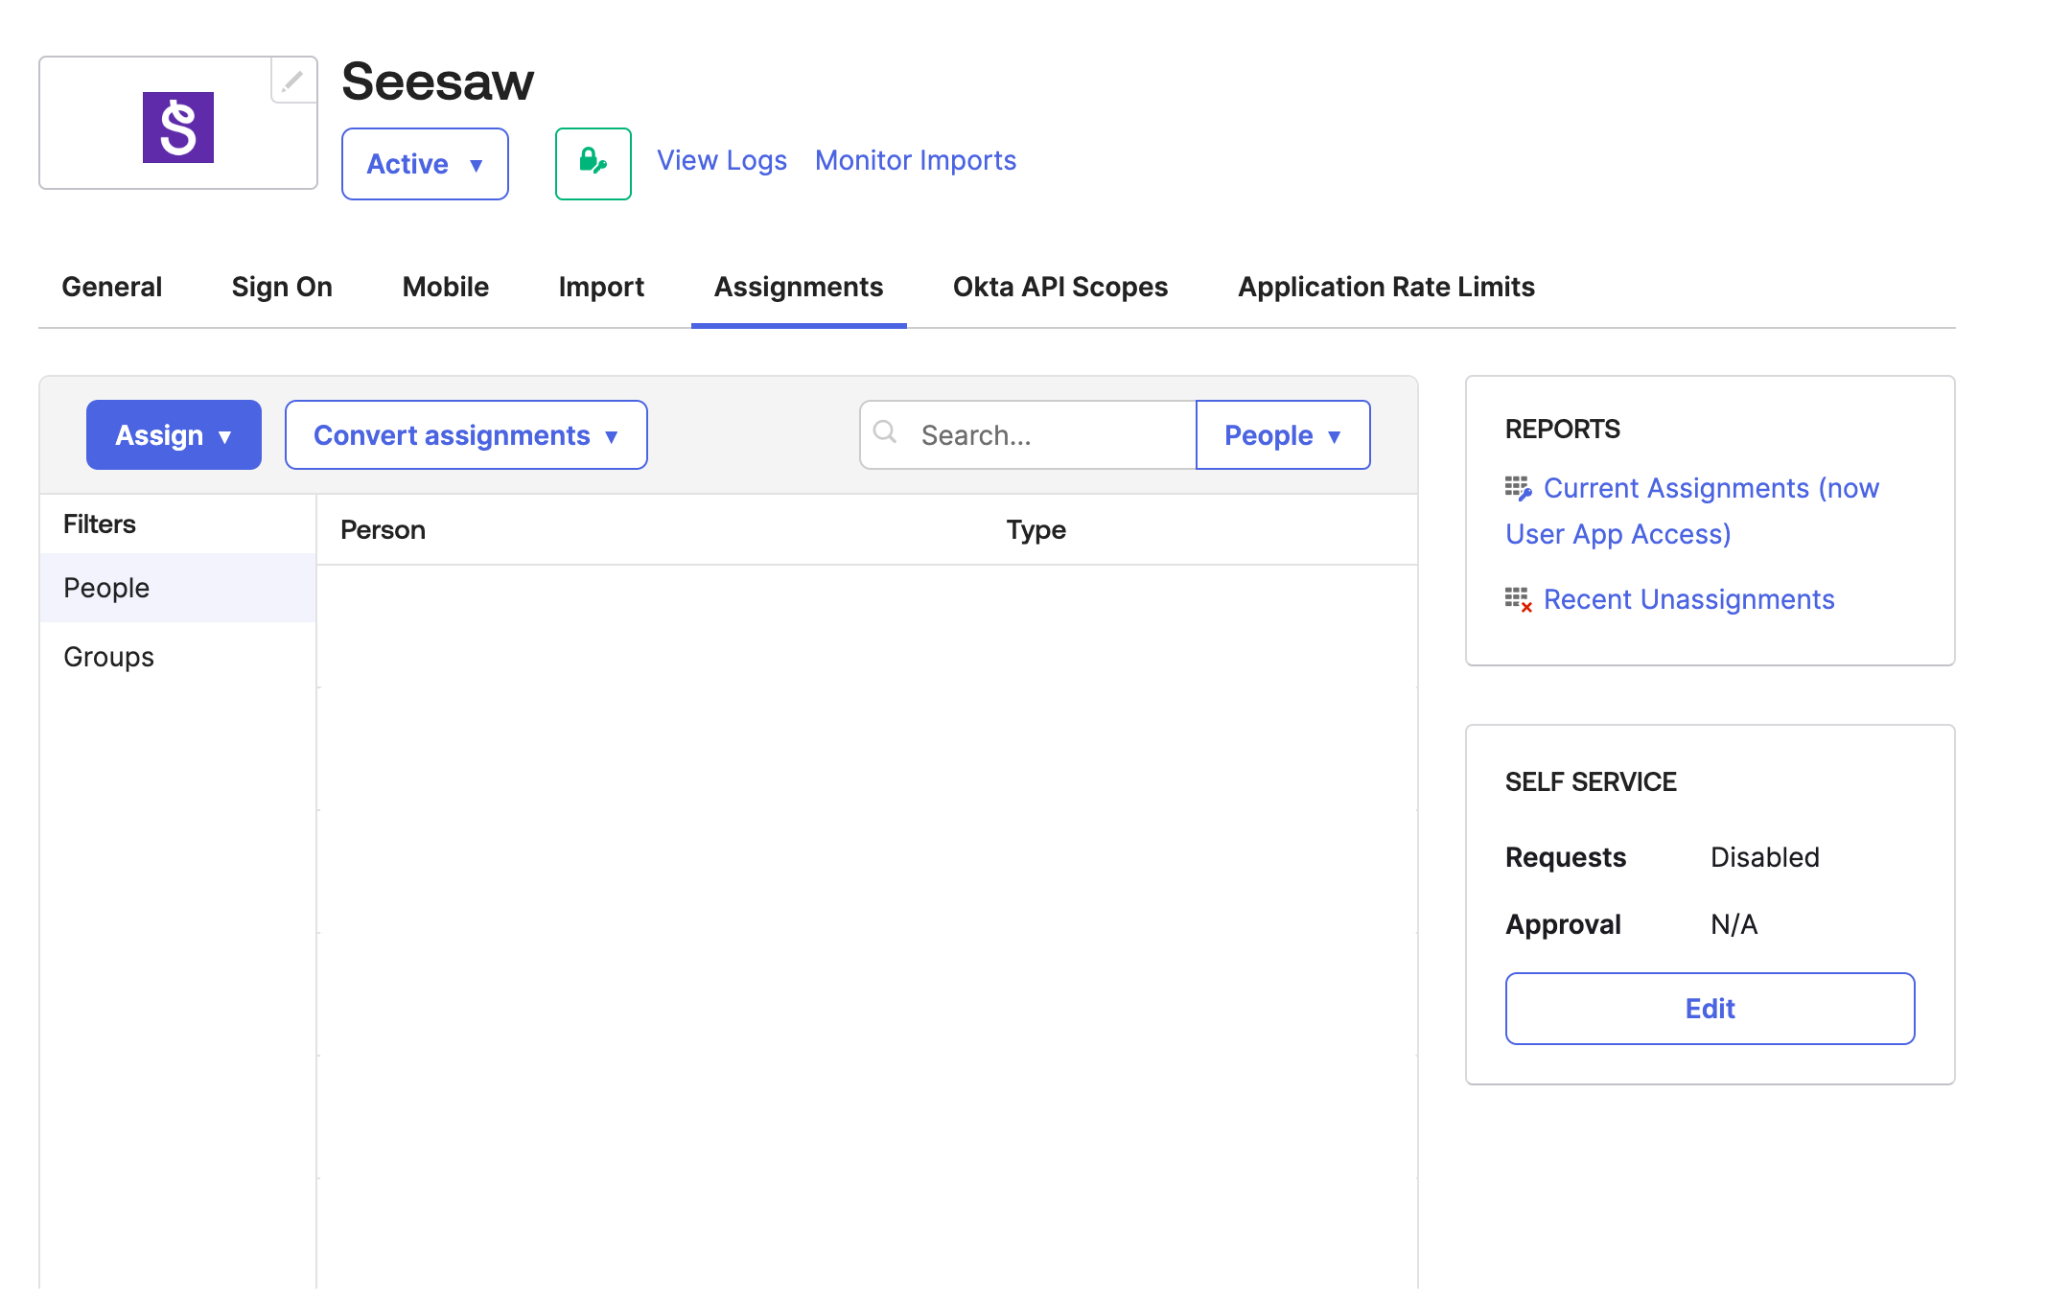
Task: Open the Convert assignments dropdown
Action: pyautogui.click(x=466, y=435)
